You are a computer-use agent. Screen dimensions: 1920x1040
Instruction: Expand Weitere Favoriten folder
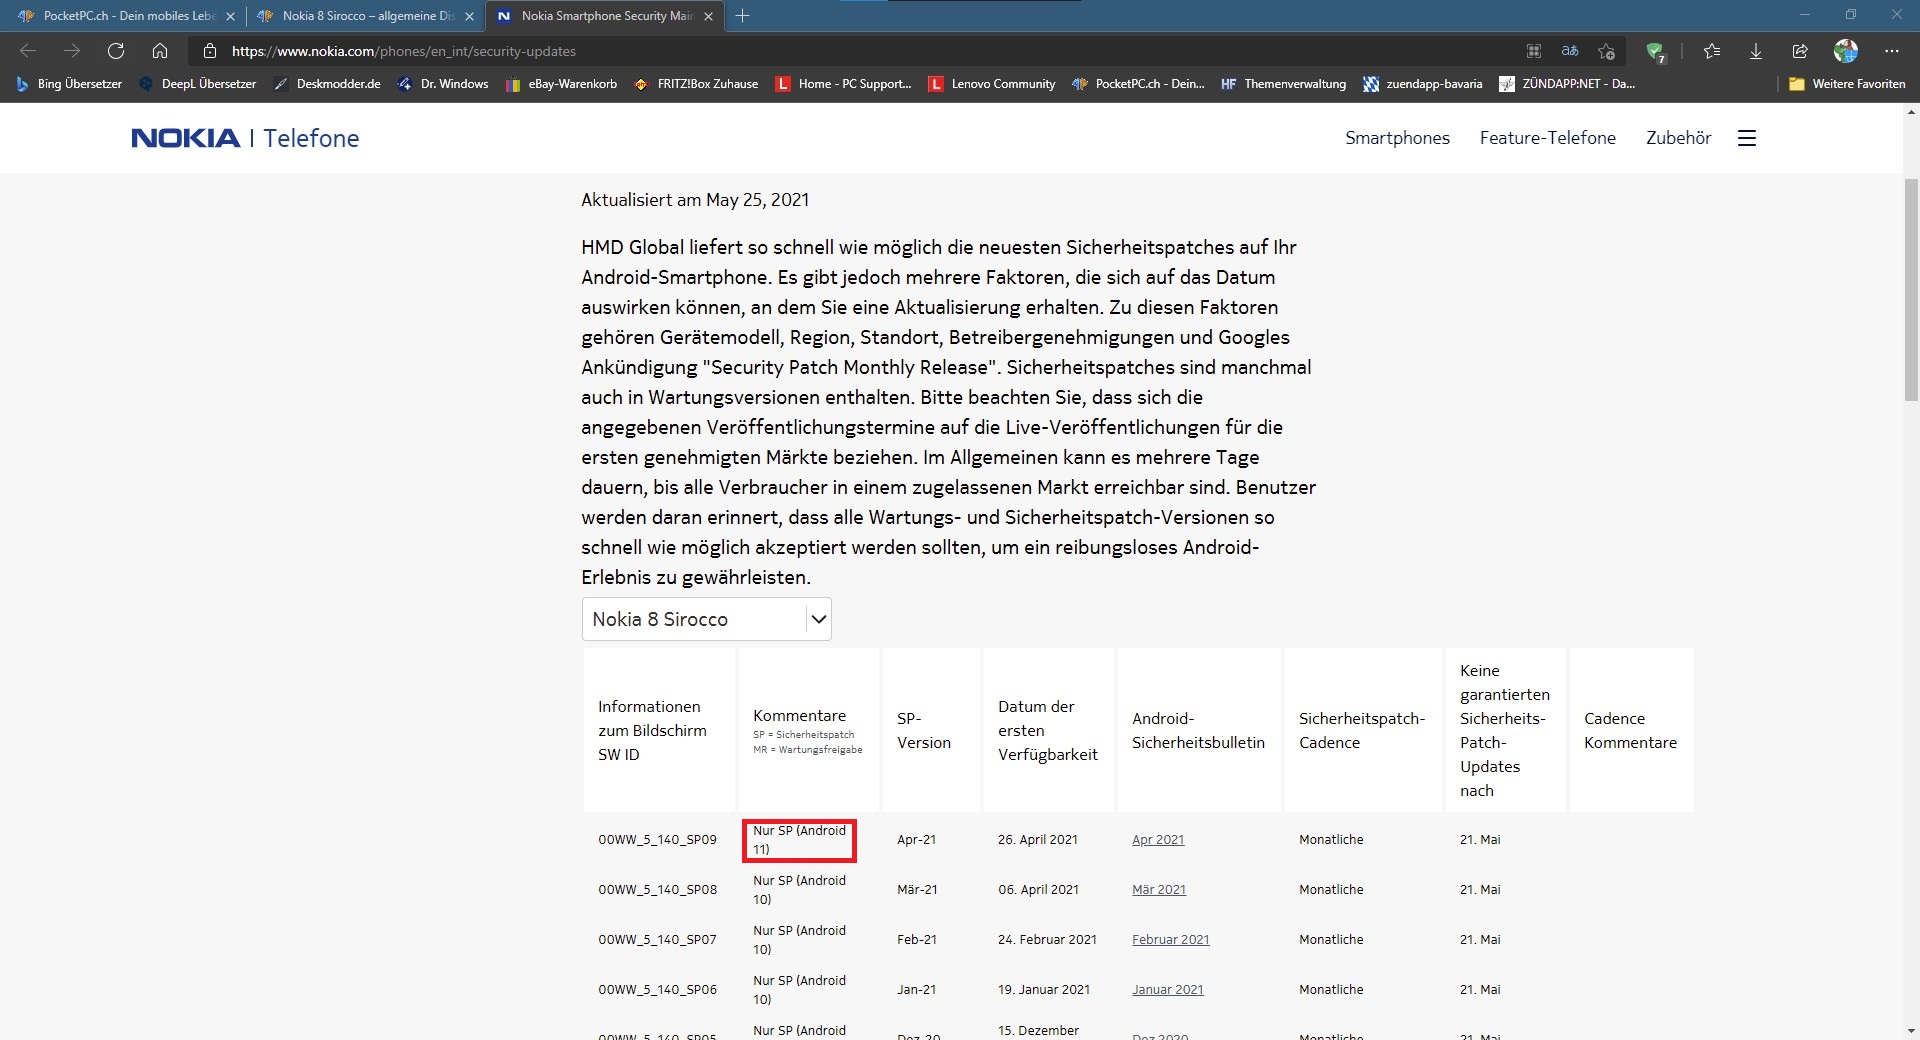click(x=1847, y=84)
